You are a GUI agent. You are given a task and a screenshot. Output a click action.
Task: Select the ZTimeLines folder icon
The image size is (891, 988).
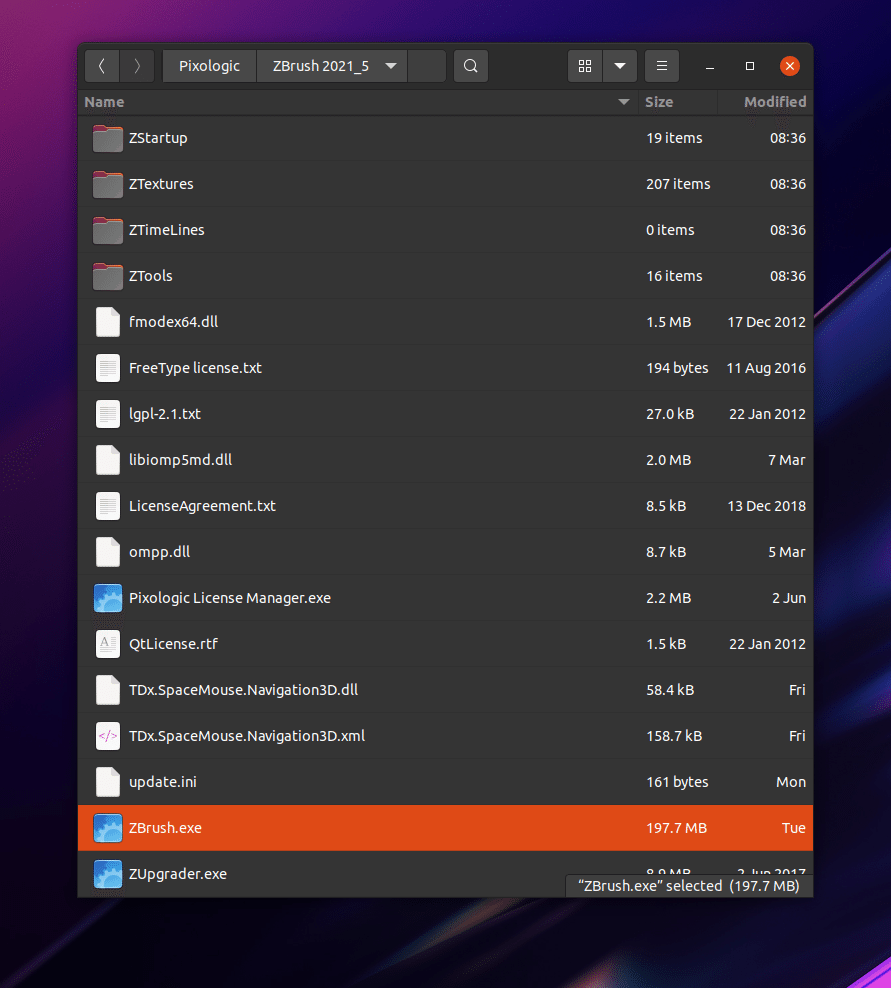coord(108,230)
